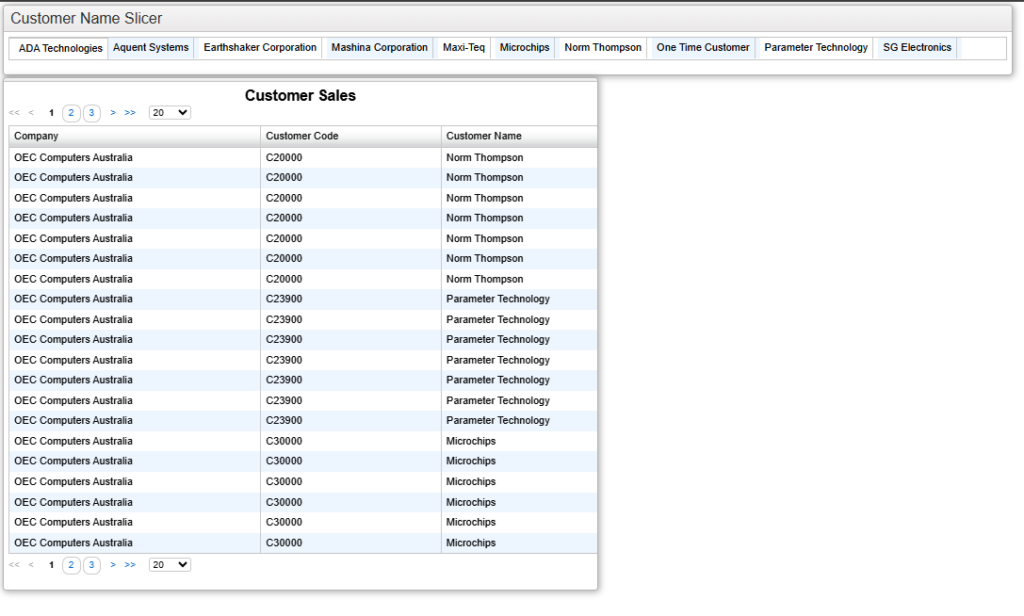Choose Earthshaker Corporation in slicer
Image resolution: width=1024 pixels, height=616 pixels.
260,48
